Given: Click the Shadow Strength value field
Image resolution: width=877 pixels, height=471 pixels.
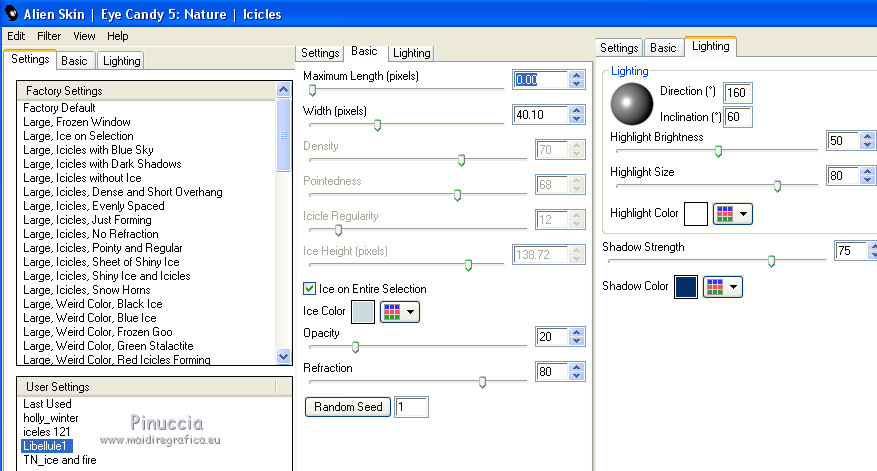Looking at the screenshot, I should [x=850, y=251].
